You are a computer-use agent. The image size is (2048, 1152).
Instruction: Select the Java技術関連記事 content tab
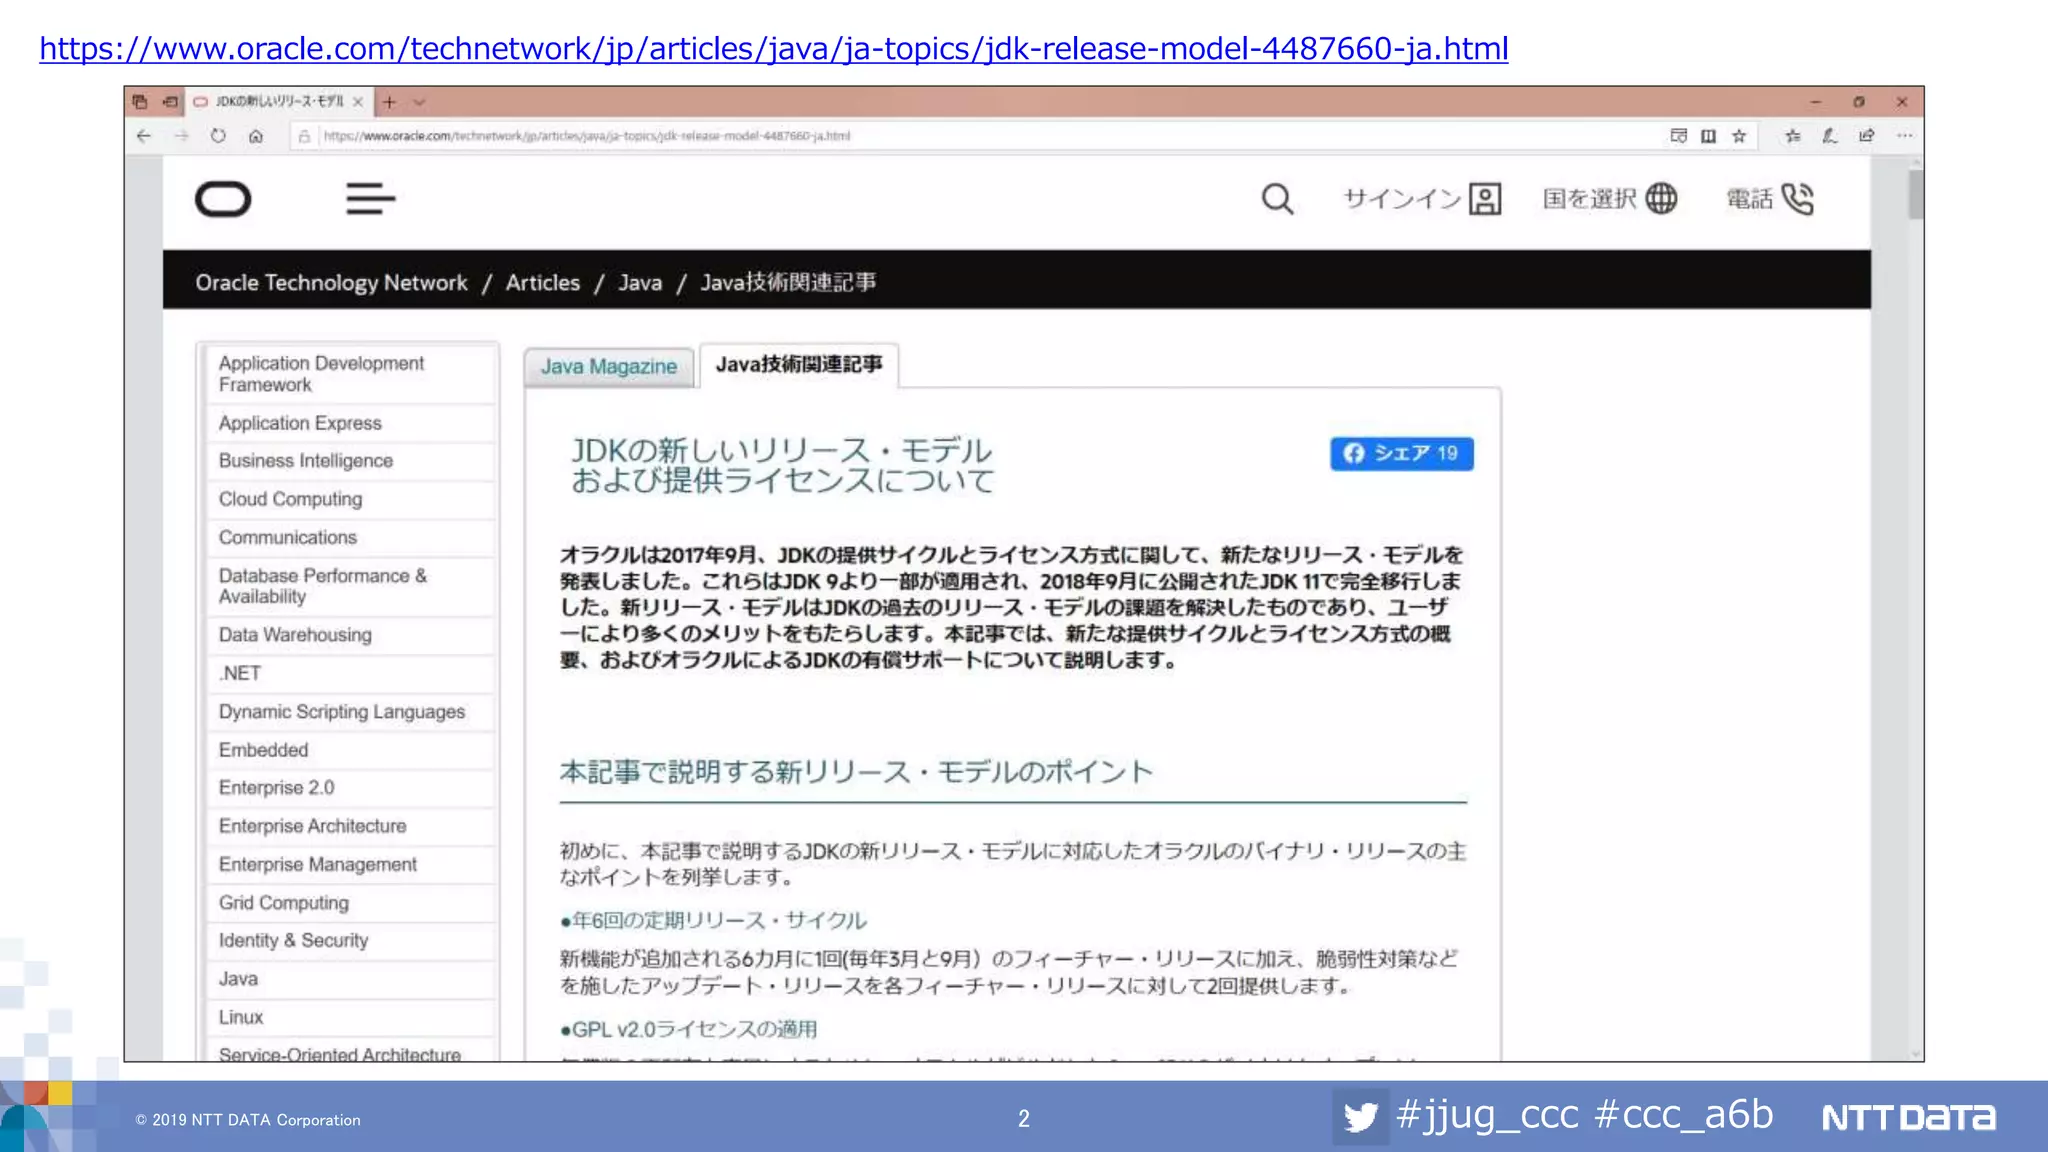pyautogui.click(x=799, y=365)
